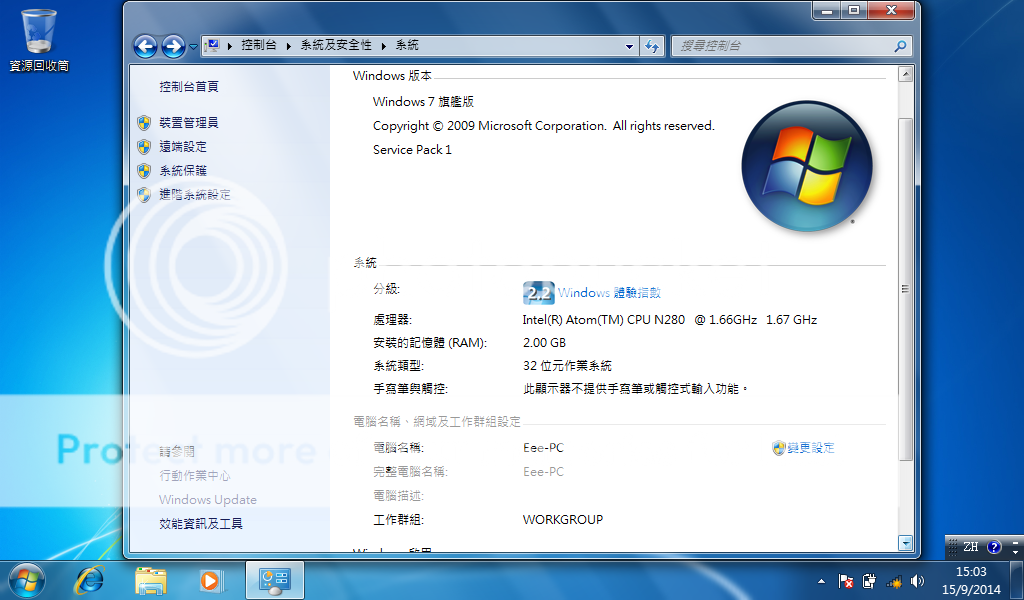Open 進階系統設定

pos(195,195)
